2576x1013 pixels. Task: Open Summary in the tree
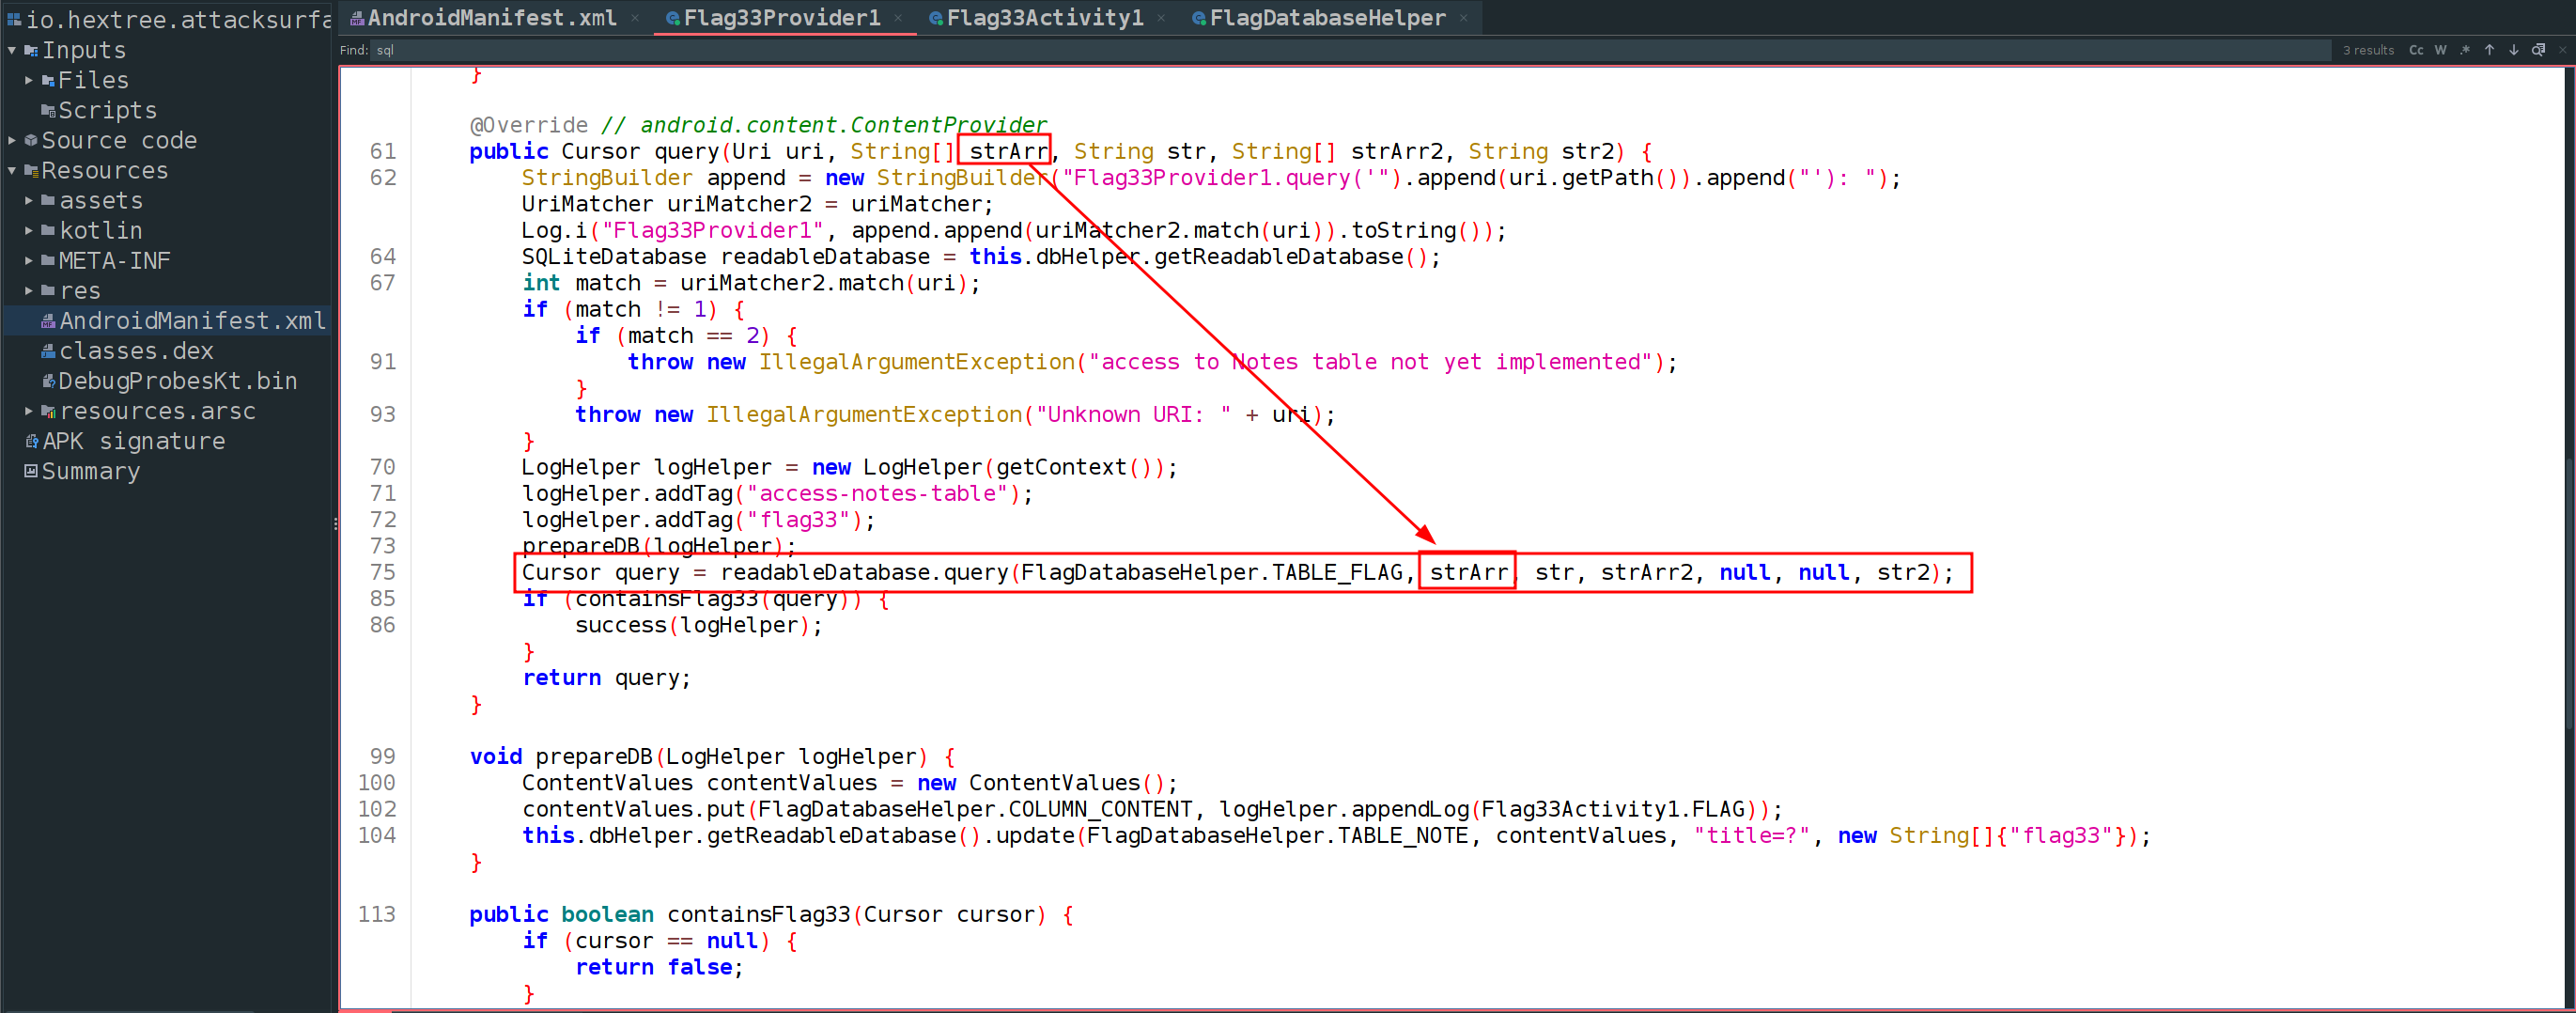(91, 471)
